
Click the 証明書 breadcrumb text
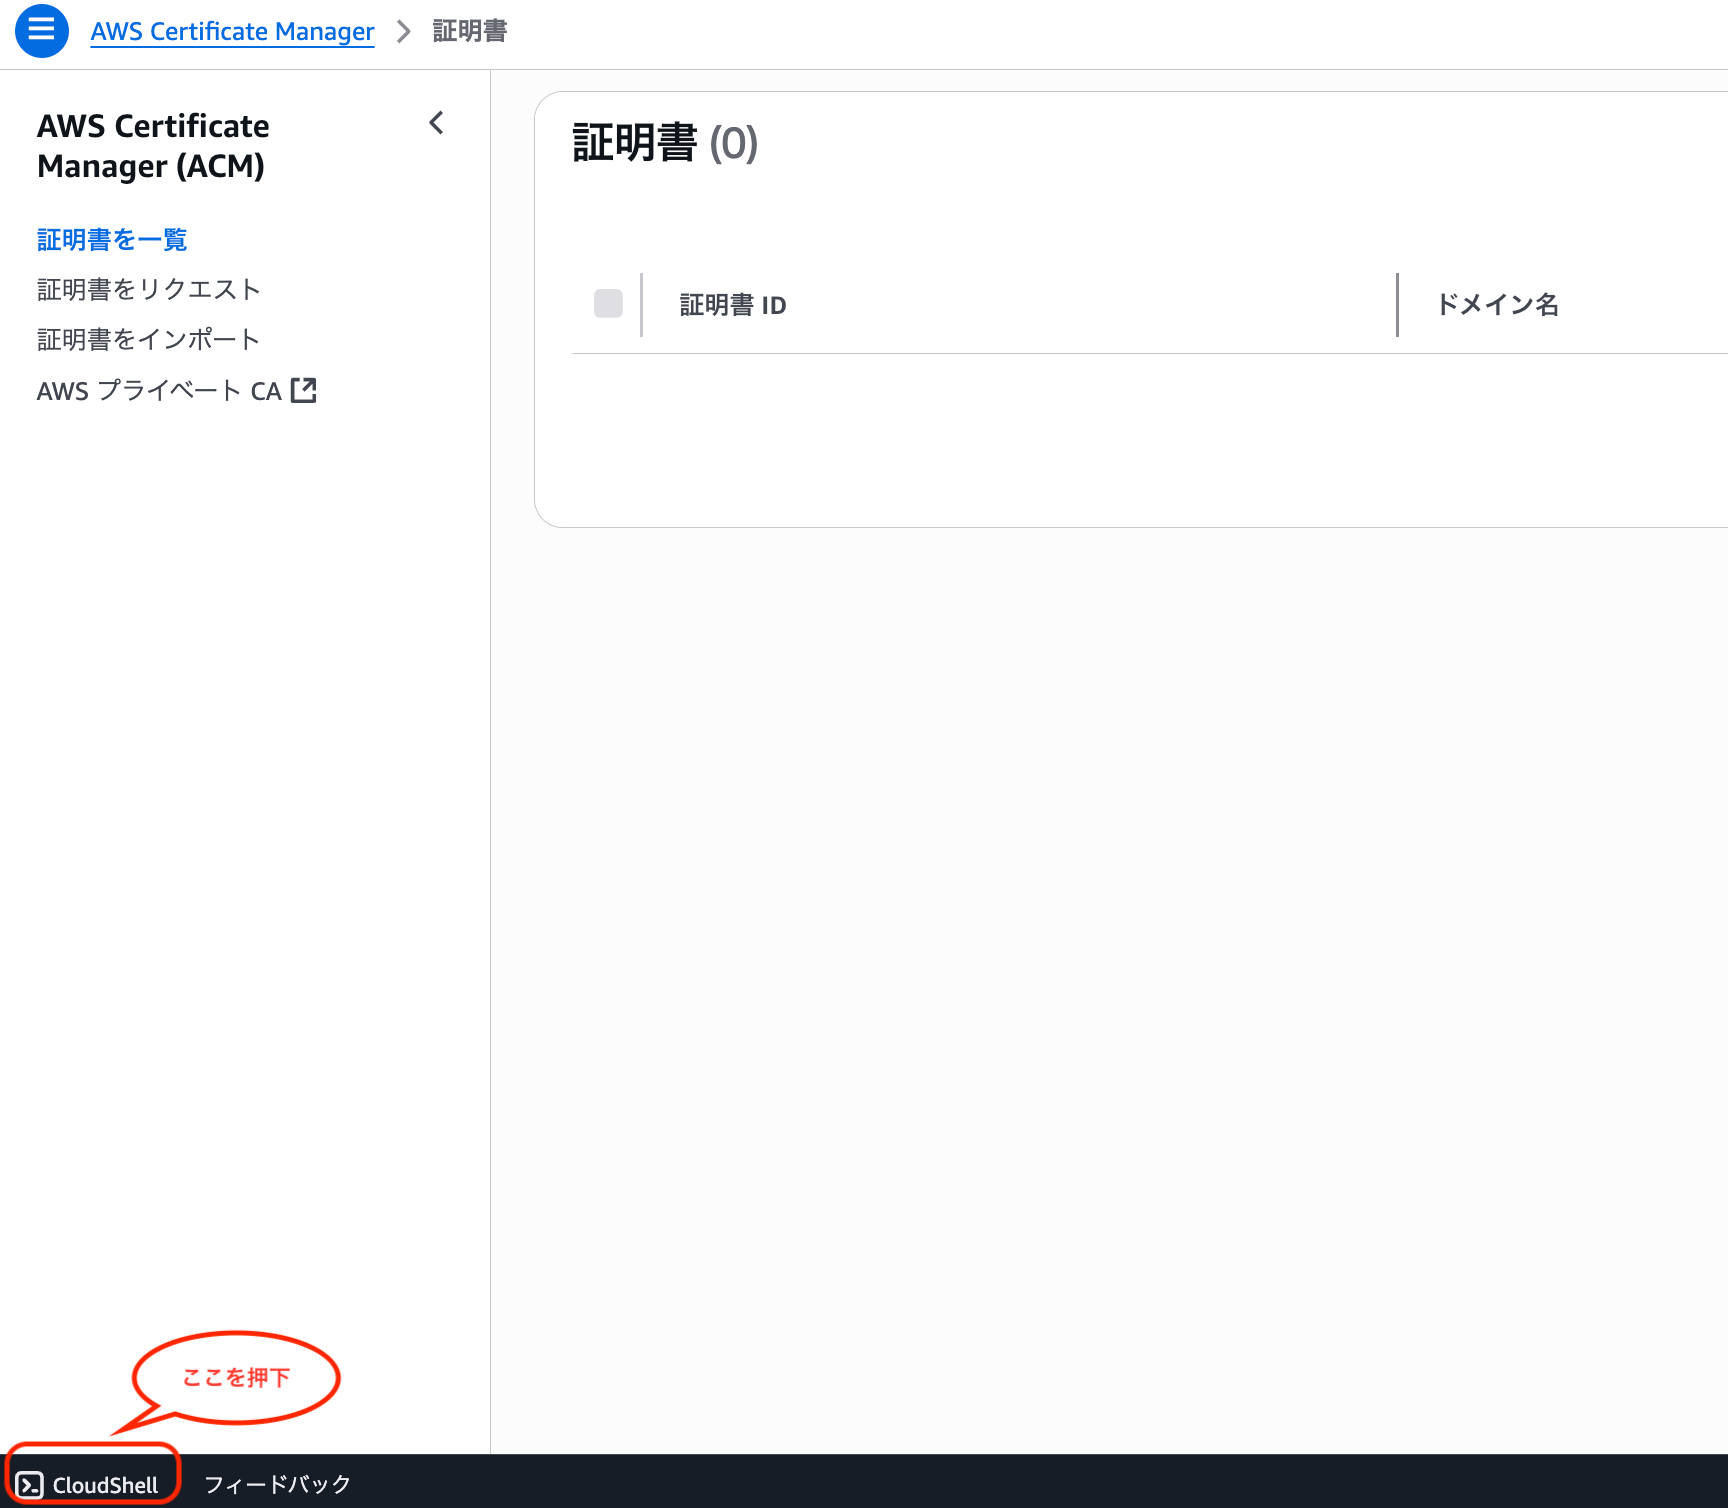click(x=470, y=32)
